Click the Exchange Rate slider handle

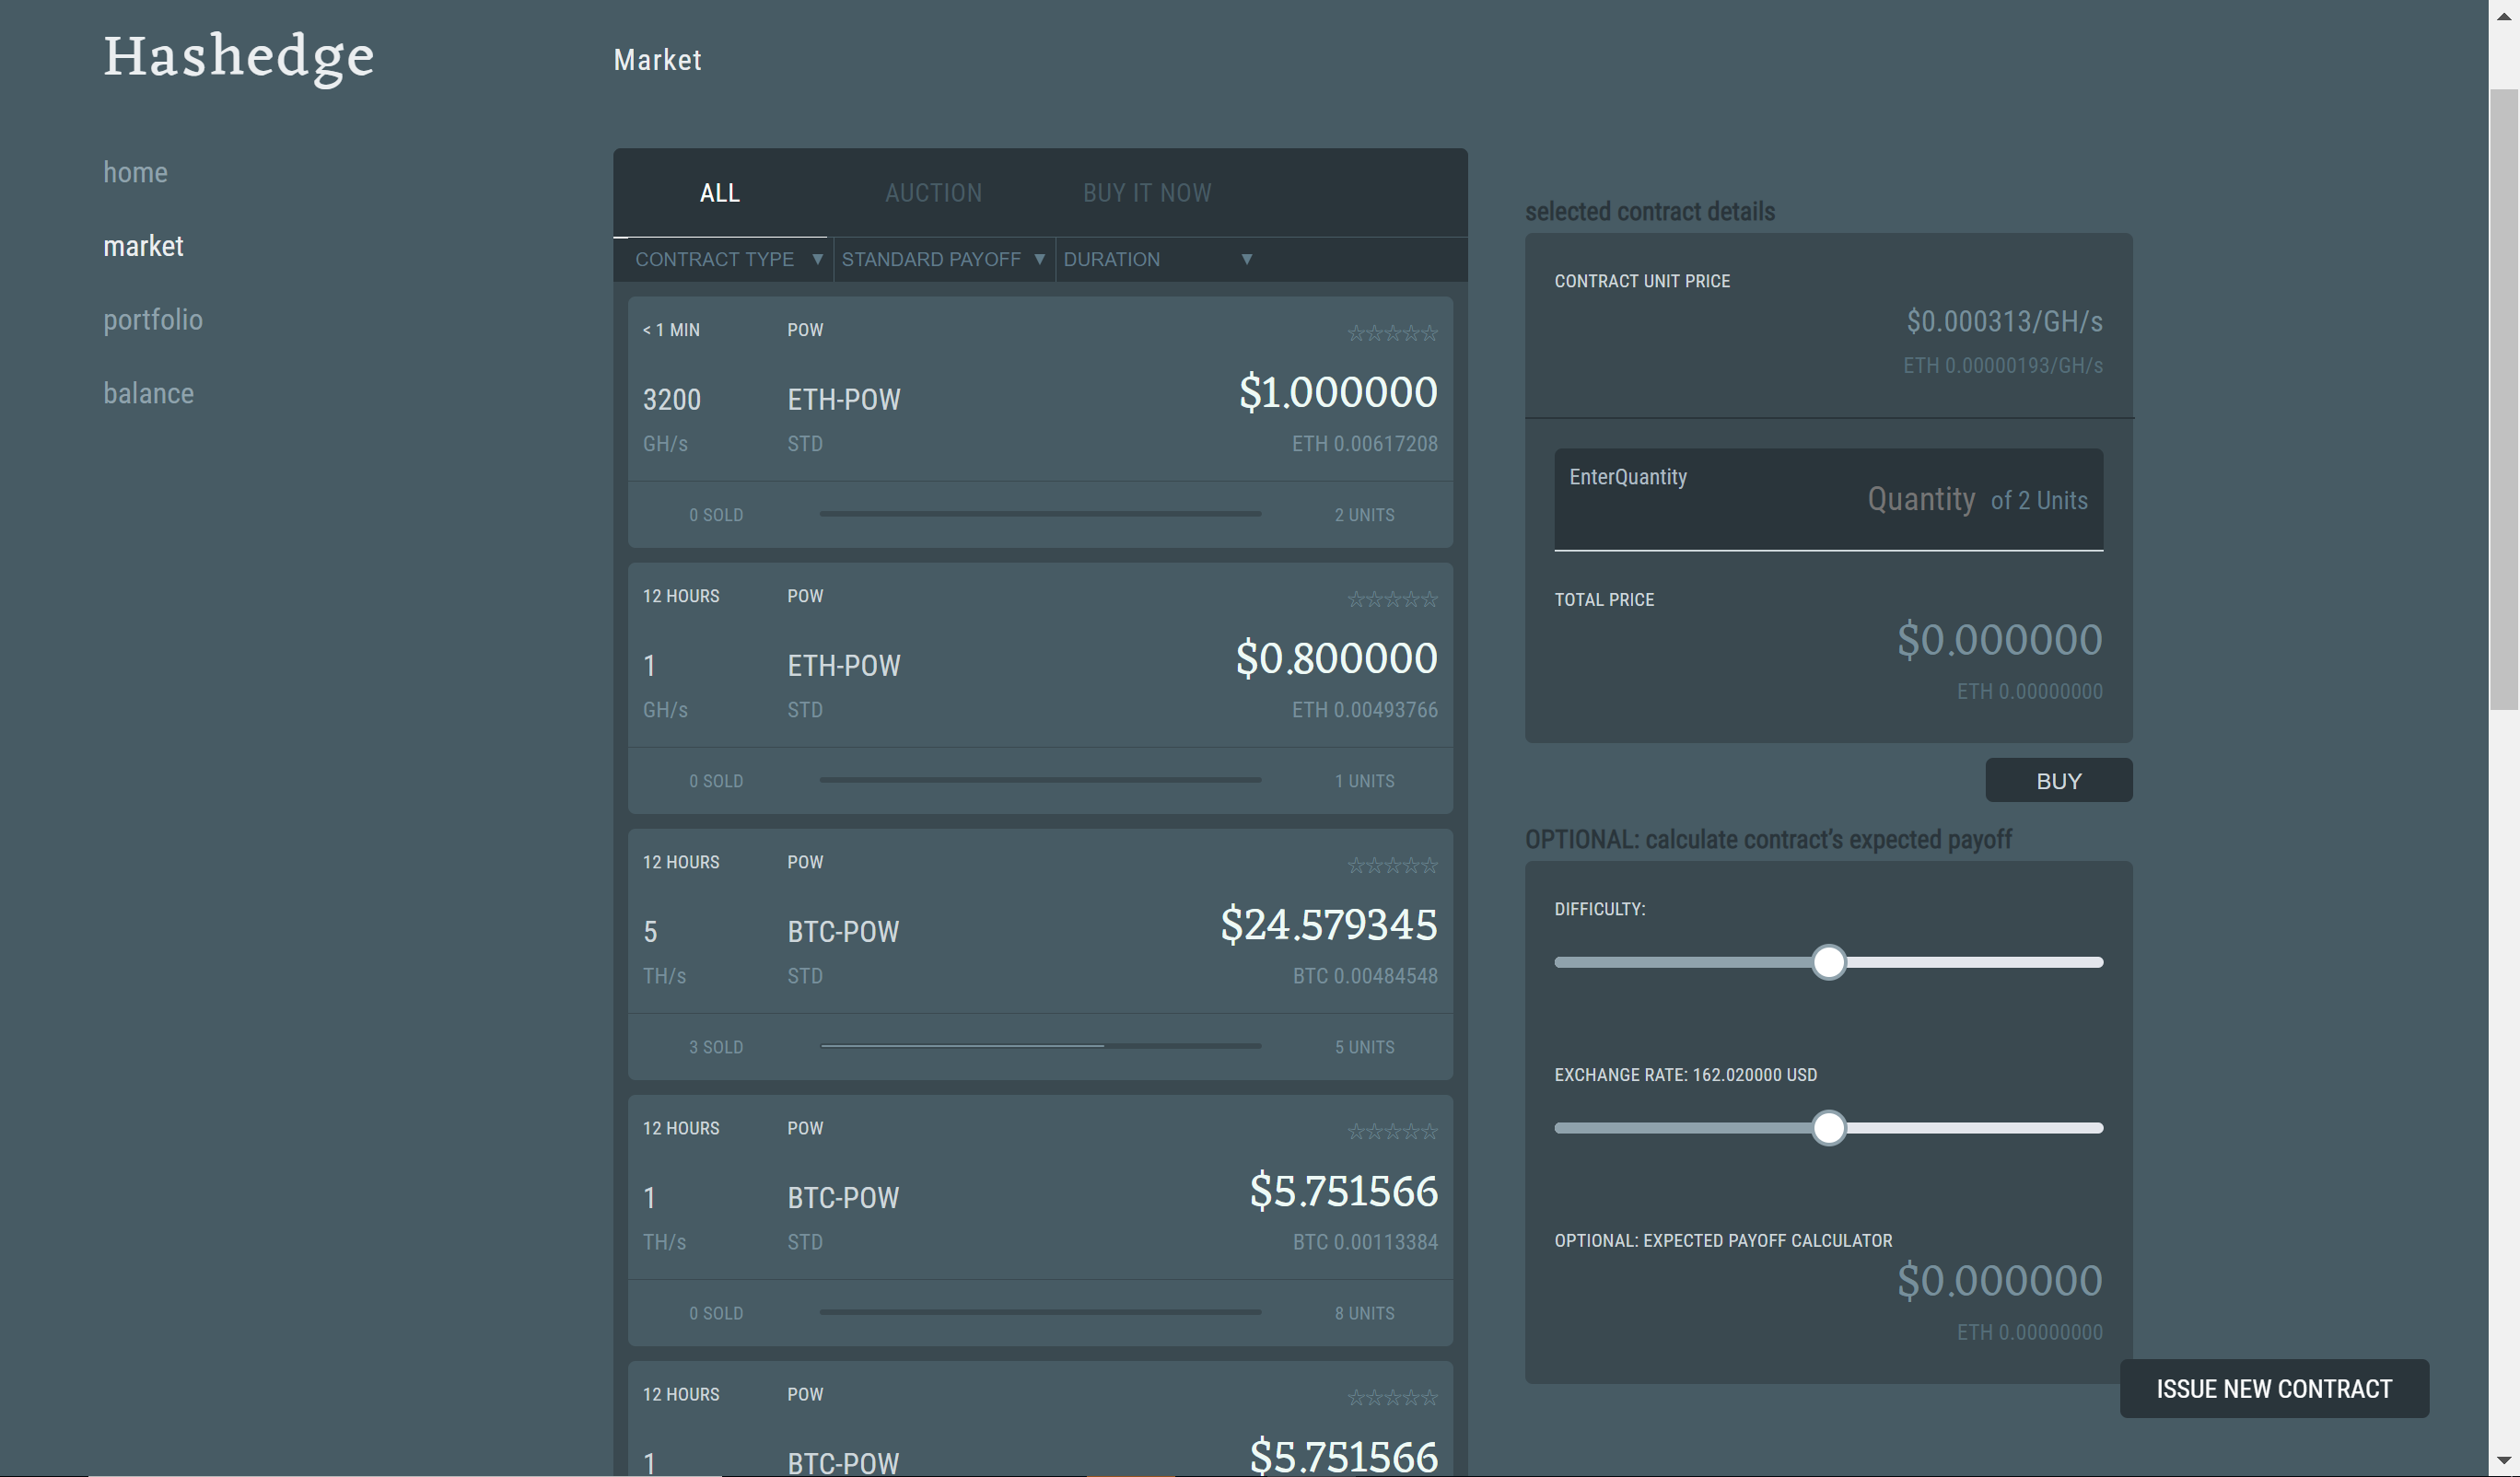coord(1828,1128)
